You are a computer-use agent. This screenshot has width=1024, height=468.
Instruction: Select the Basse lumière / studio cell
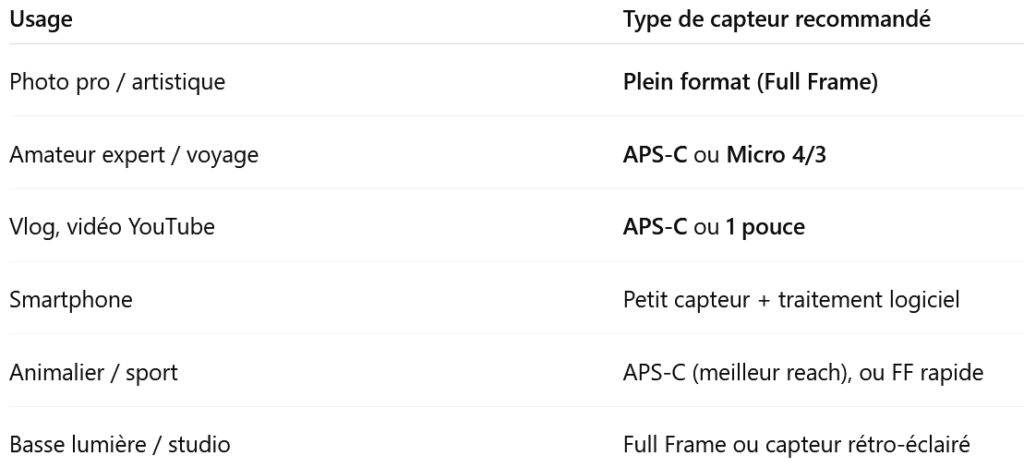tap(120, 445)
